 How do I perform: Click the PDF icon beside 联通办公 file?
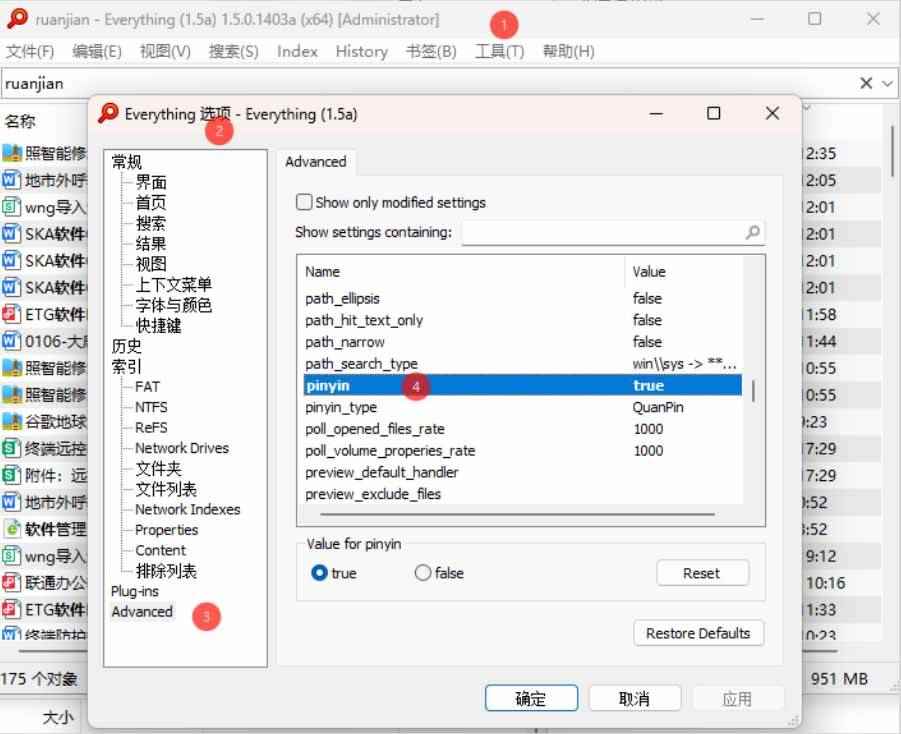11,583
